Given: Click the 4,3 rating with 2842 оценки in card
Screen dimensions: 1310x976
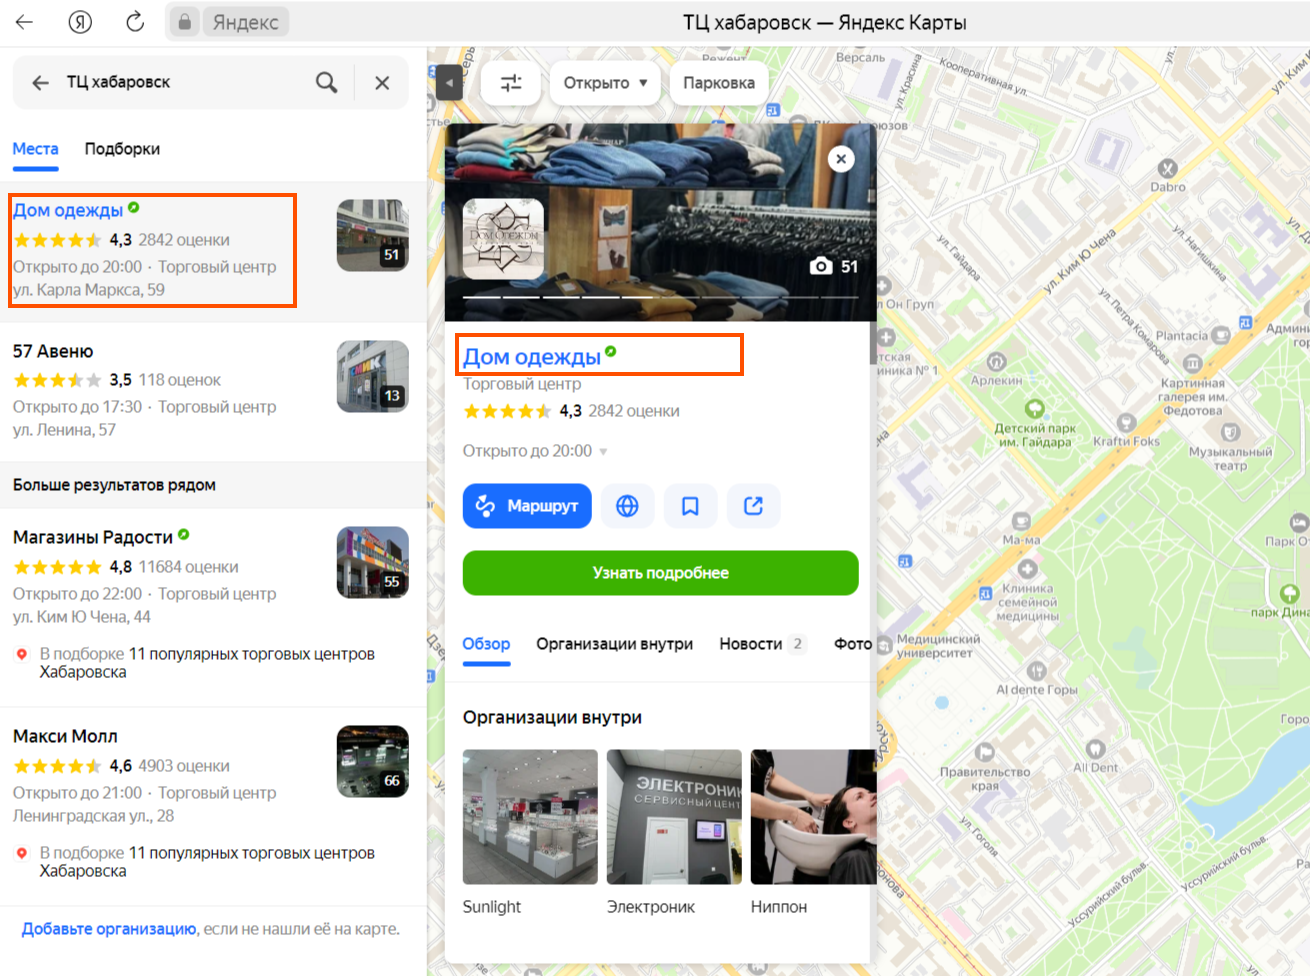Looking at the screenshot, I should pos(571,411).
